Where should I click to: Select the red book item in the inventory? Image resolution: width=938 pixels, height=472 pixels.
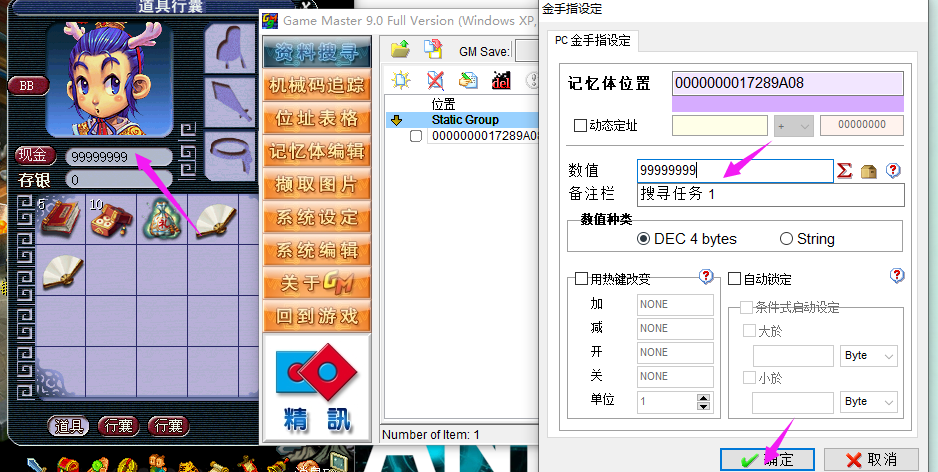60,218
